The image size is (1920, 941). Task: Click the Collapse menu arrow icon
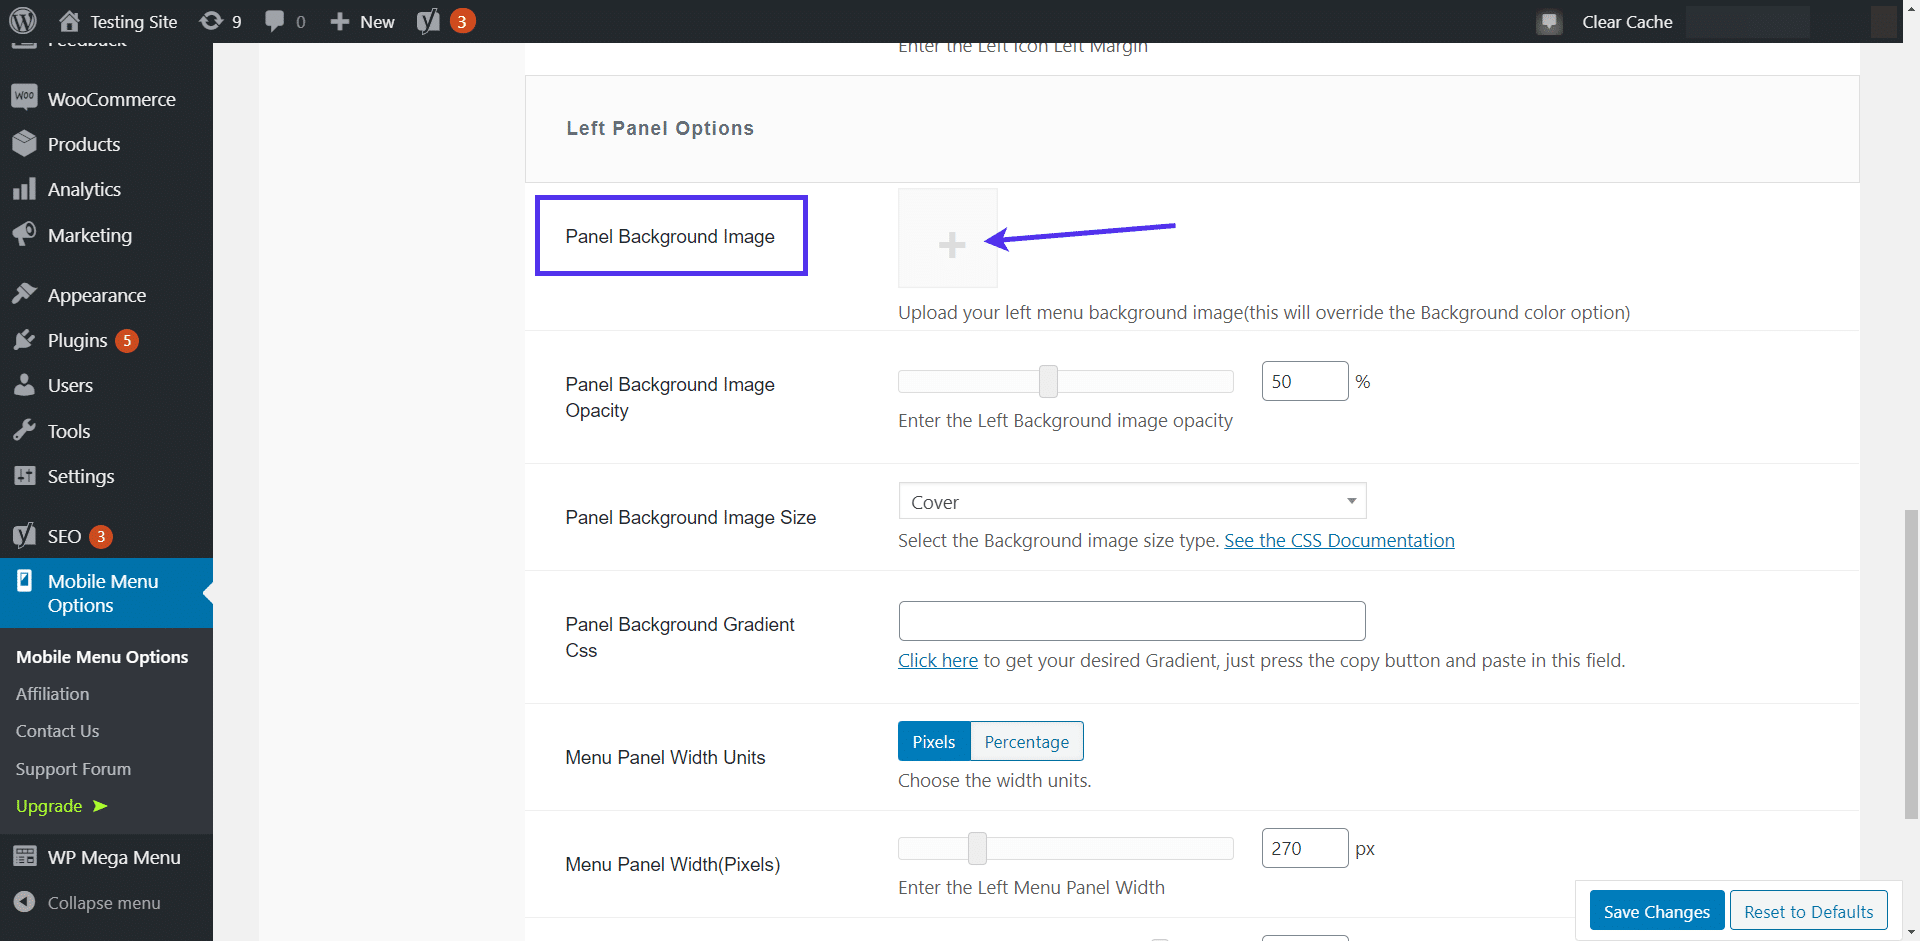(x=25, y=902)
